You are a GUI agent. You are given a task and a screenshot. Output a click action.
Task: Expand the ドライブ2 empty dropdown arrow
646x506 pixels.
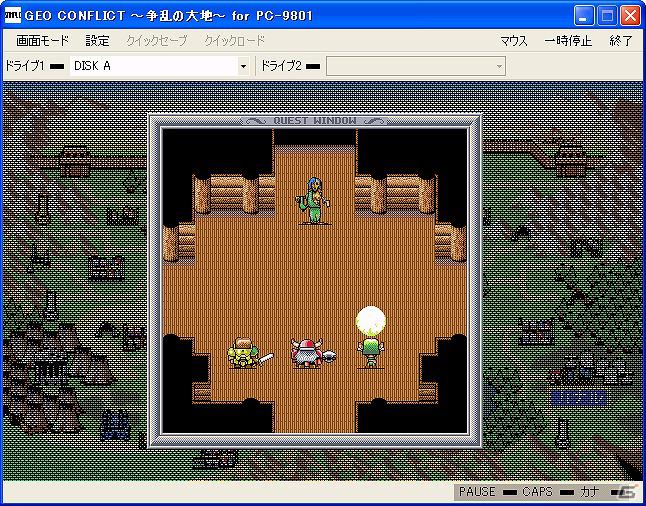click(x=499, y=66)
